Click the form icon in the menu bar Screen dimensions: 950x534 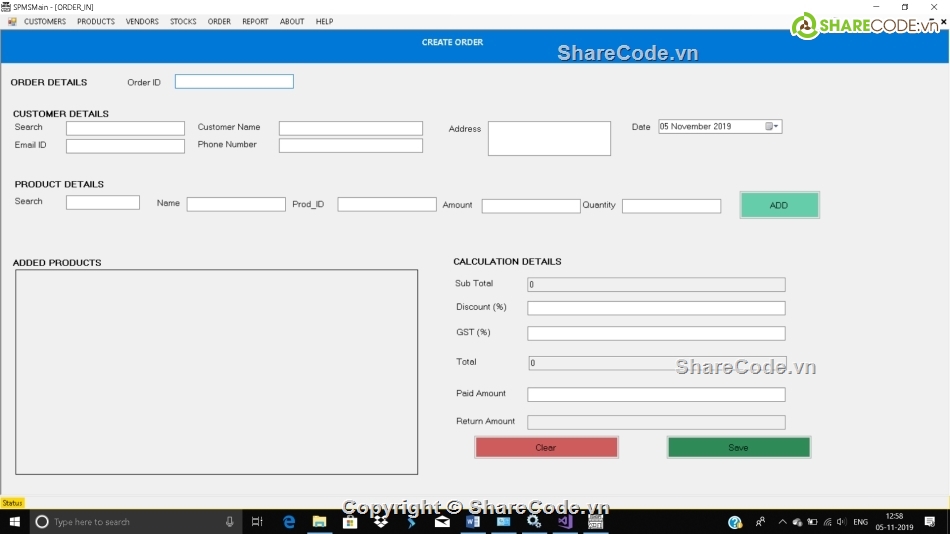tap(12, 21)
